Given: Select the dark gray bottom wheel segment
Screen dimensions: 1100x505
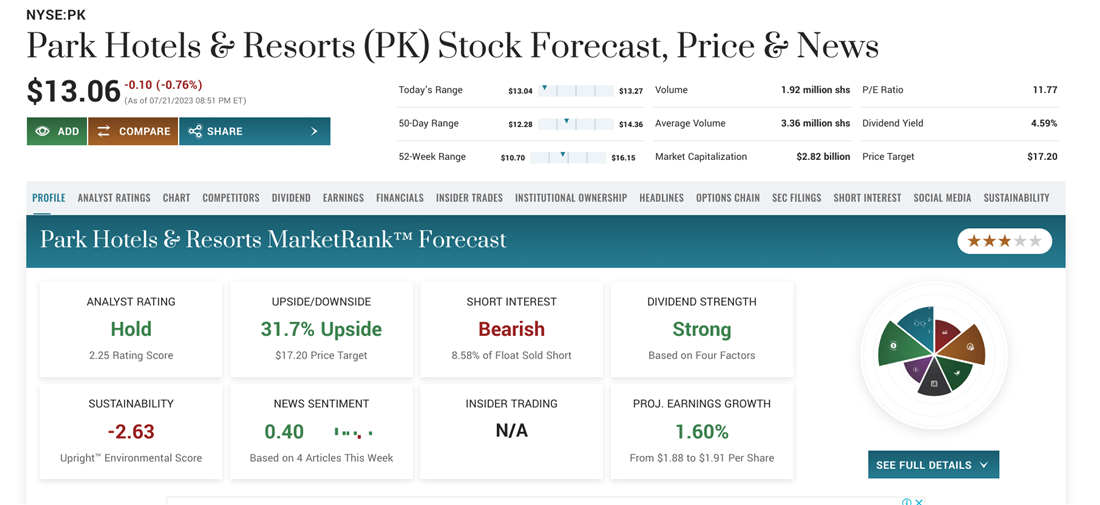Looking at the screenshot, I should (x=934, y=381).
